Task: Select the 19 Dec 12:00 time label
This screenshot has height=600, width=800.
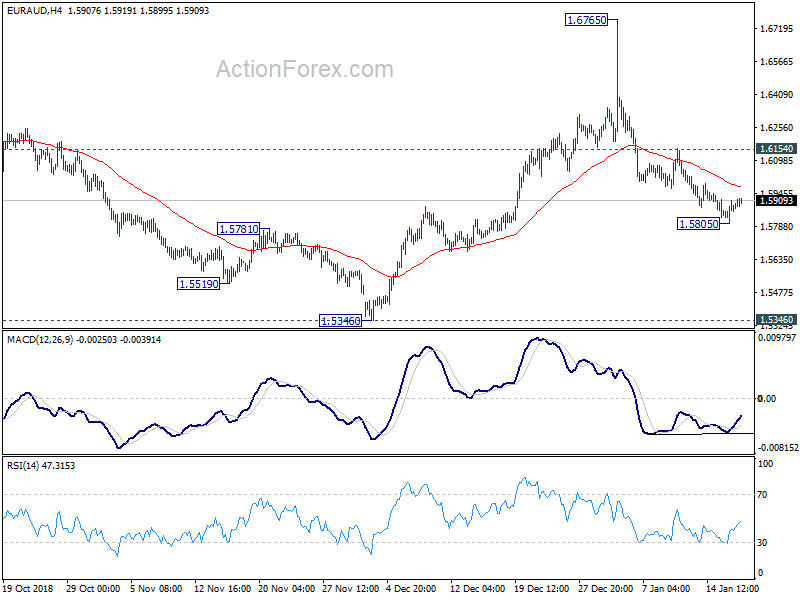Action: [x=542, y=588]
